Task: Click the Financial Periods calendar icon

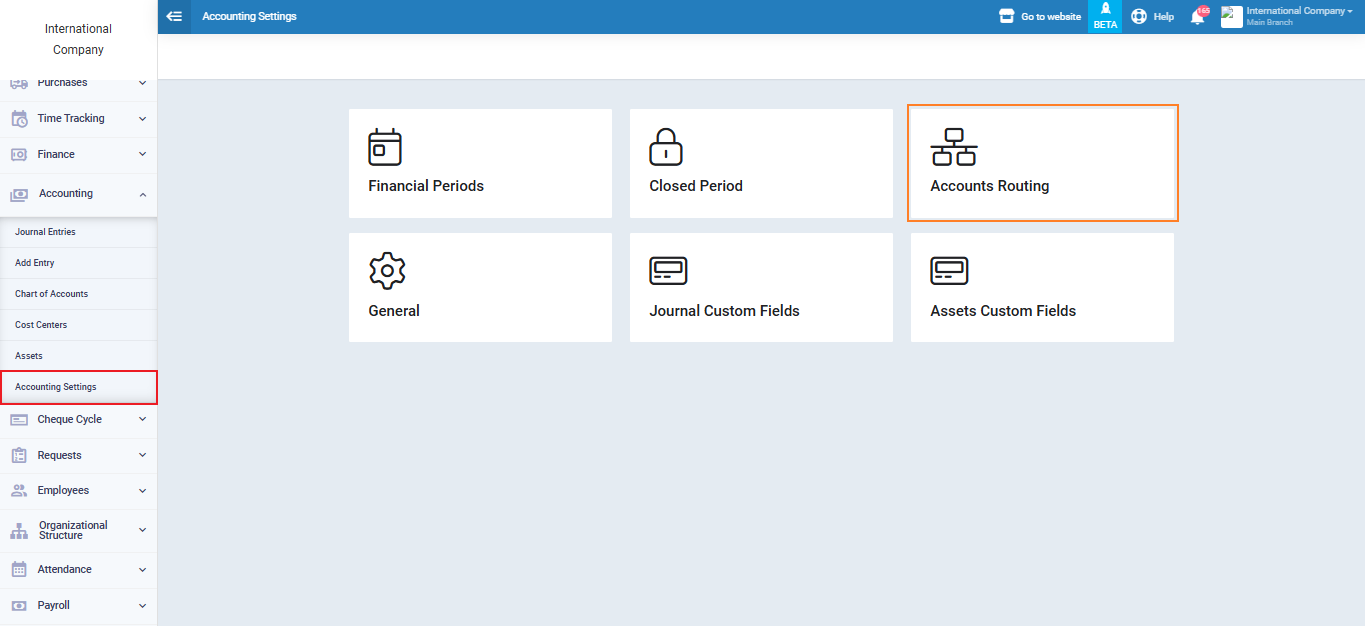Action: (385, 147)
